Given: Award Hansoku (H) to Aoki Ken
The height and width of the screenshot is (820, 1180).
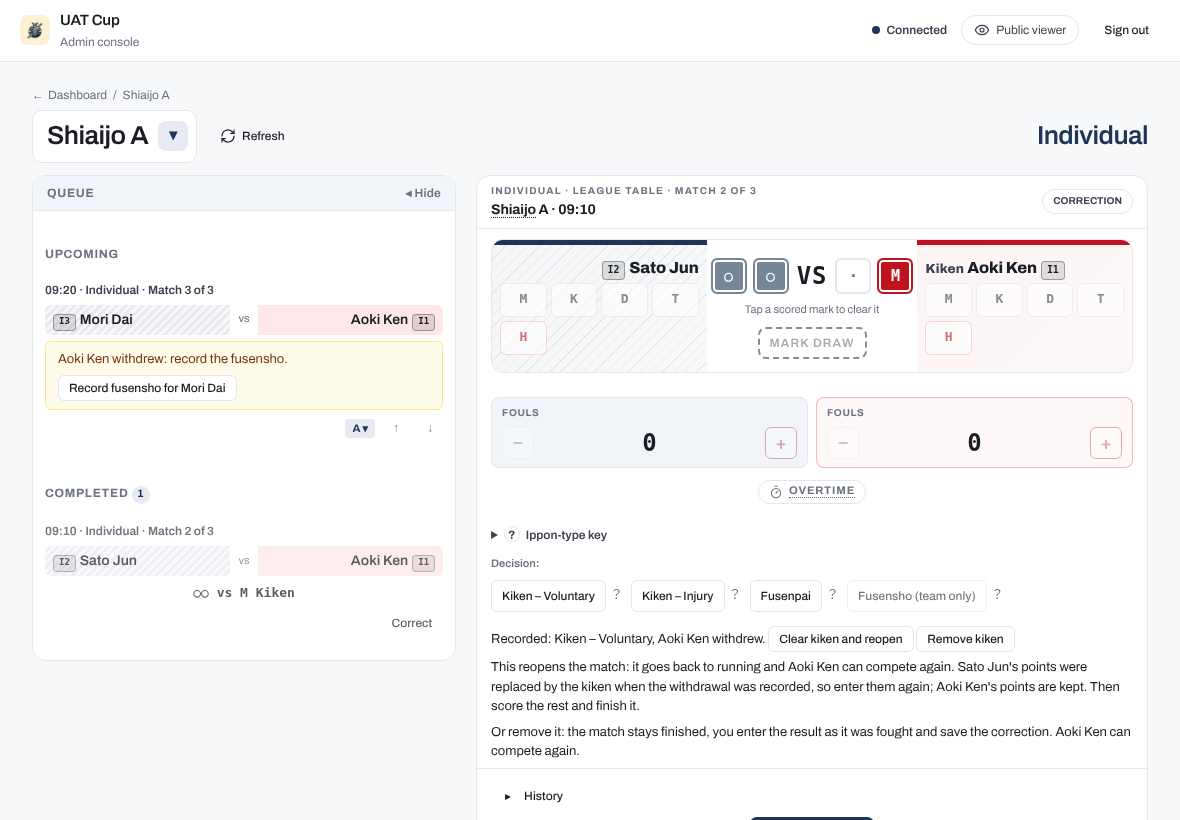Looking at the screenshot, I should pyautogui.click(x=948, y=337).
